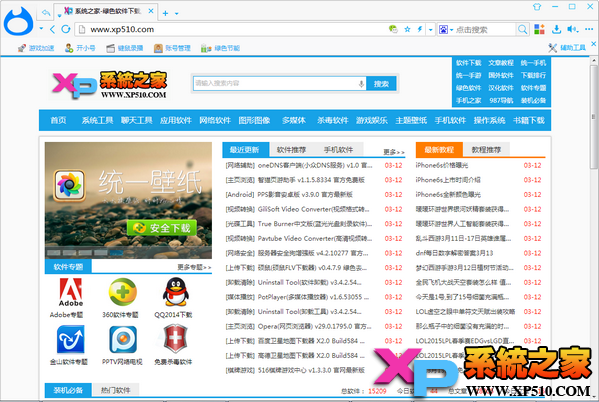Open 账号管理 toolbar item
The height and width of the screenshot is (402, 599).
pos(172,48)
